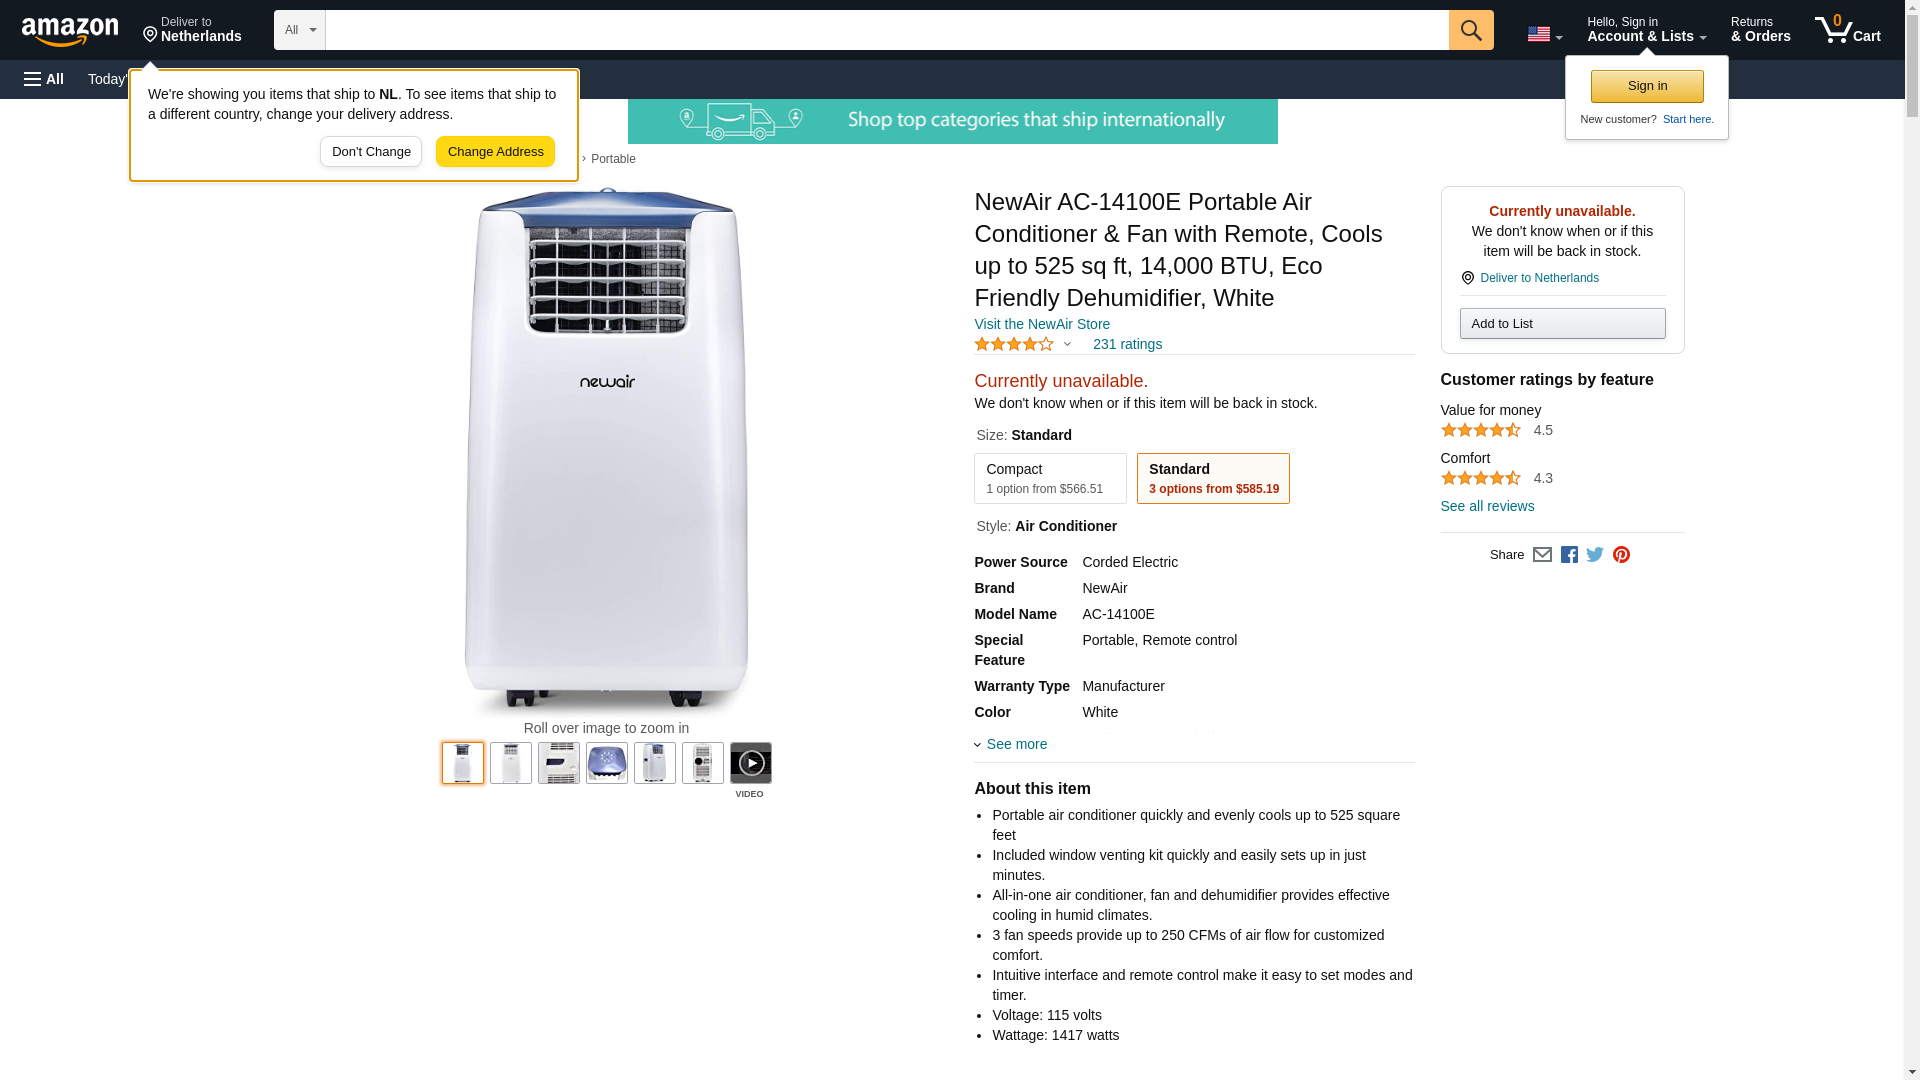The width and height of the screenshot is (1920, 1080).
Task: Click the Don't Change button
Action: [x=371, y=152]
